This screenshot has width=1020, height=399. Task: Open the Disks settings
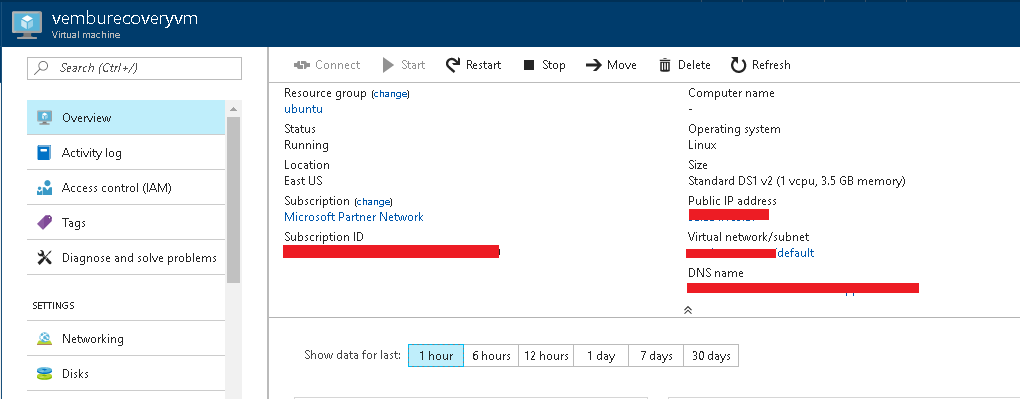pyautogui.click(x=126, y=374)
